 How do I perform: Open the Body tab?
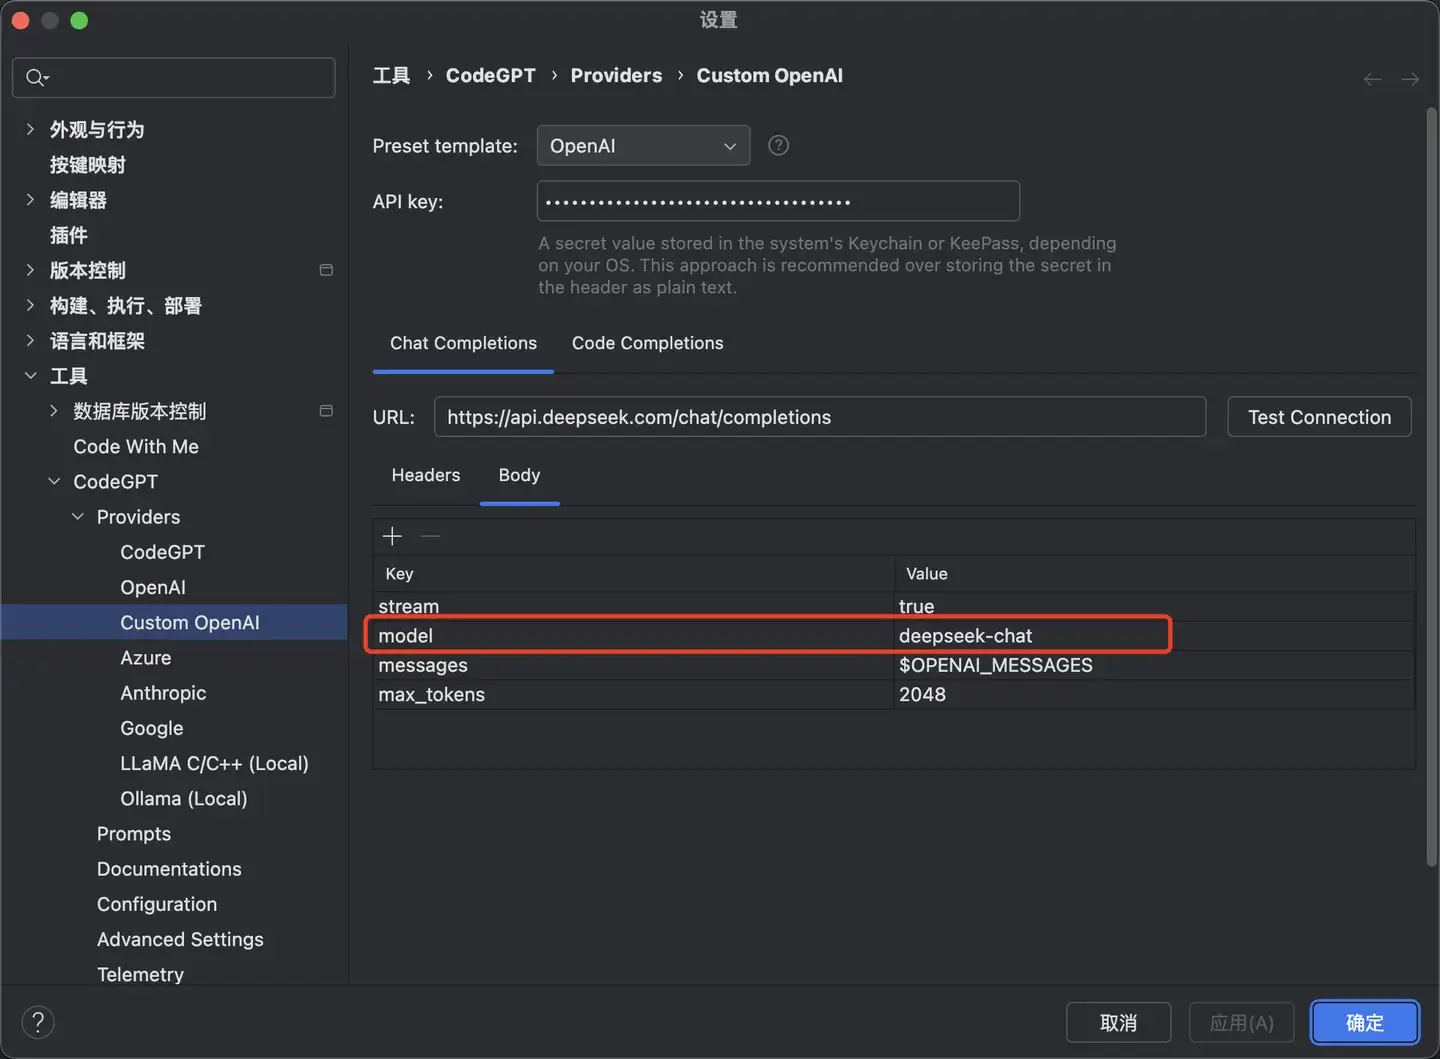pos(519,475)
